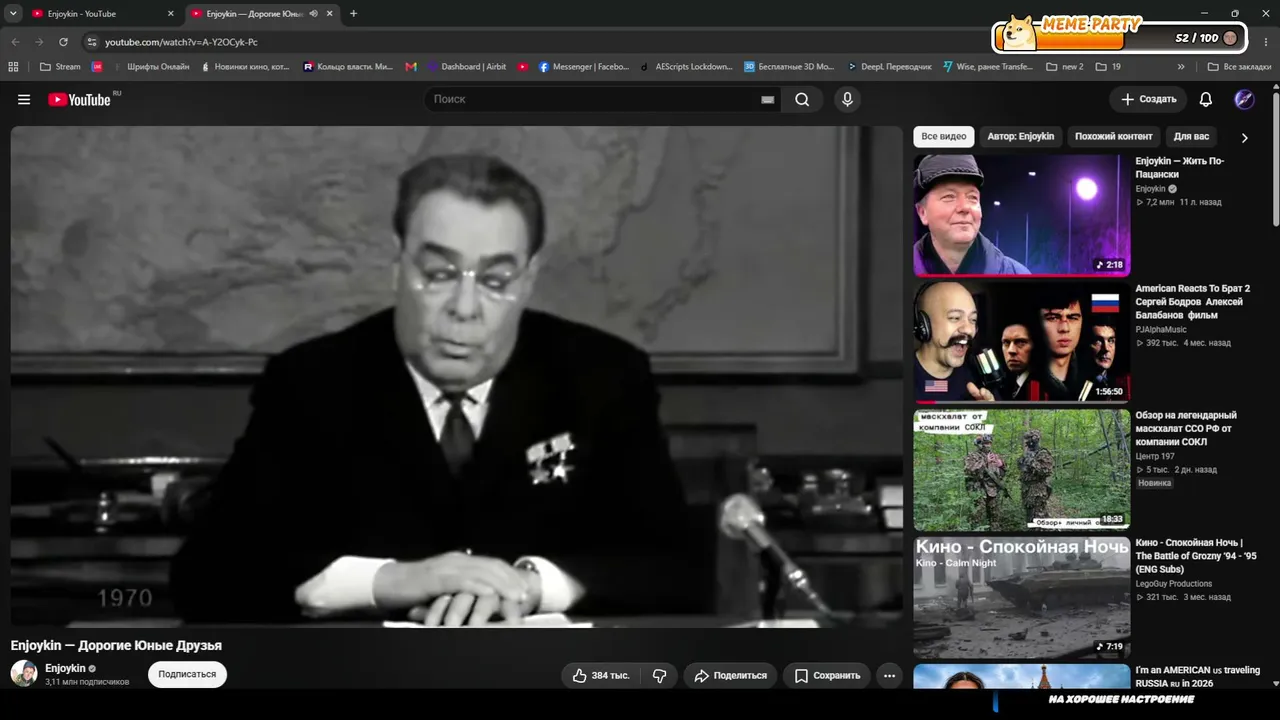Close the Enjoykin - YouTube tab
The width and height of the screenshot is (1280, 720).
tap(170, 14)
